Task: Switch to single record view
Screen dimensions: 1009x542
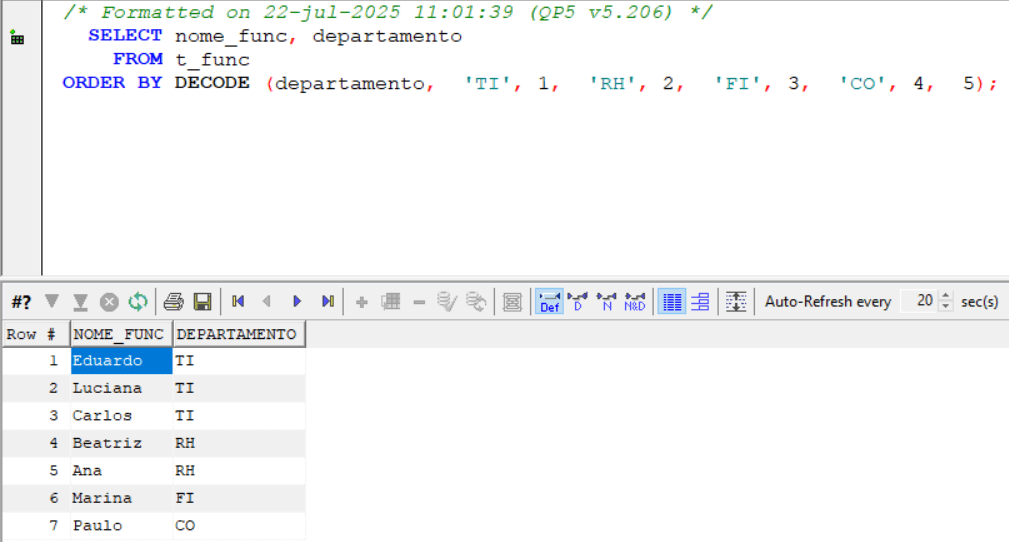Action: (x=700, y=301)
